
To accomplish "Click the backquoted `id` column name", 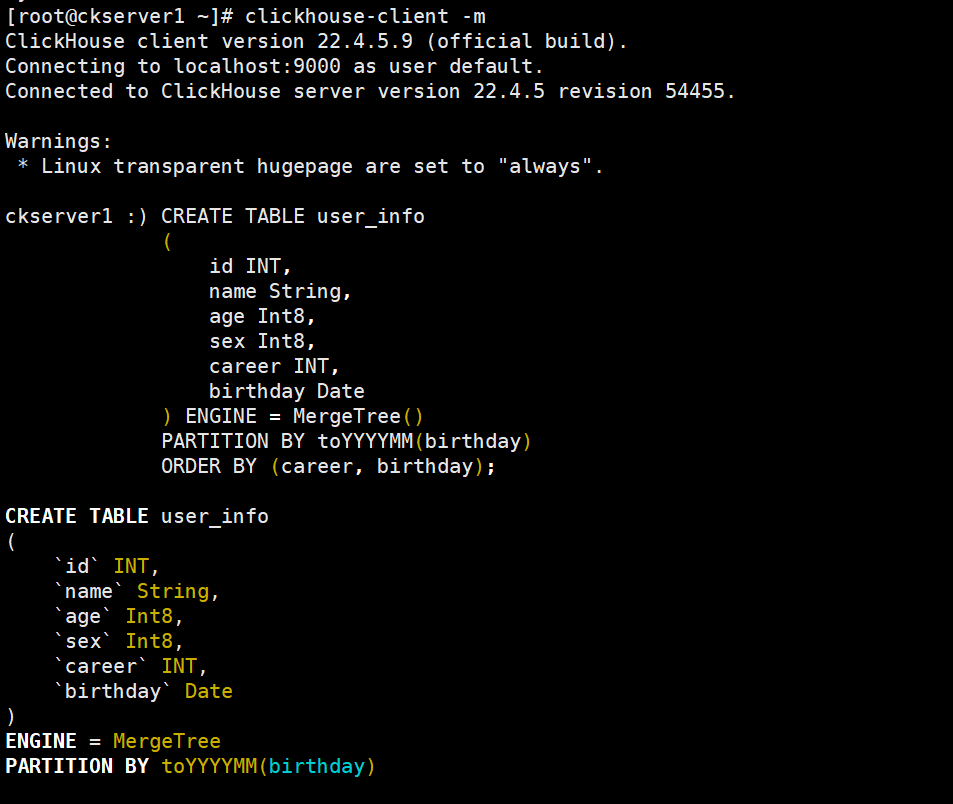I will tap(77, 566).
